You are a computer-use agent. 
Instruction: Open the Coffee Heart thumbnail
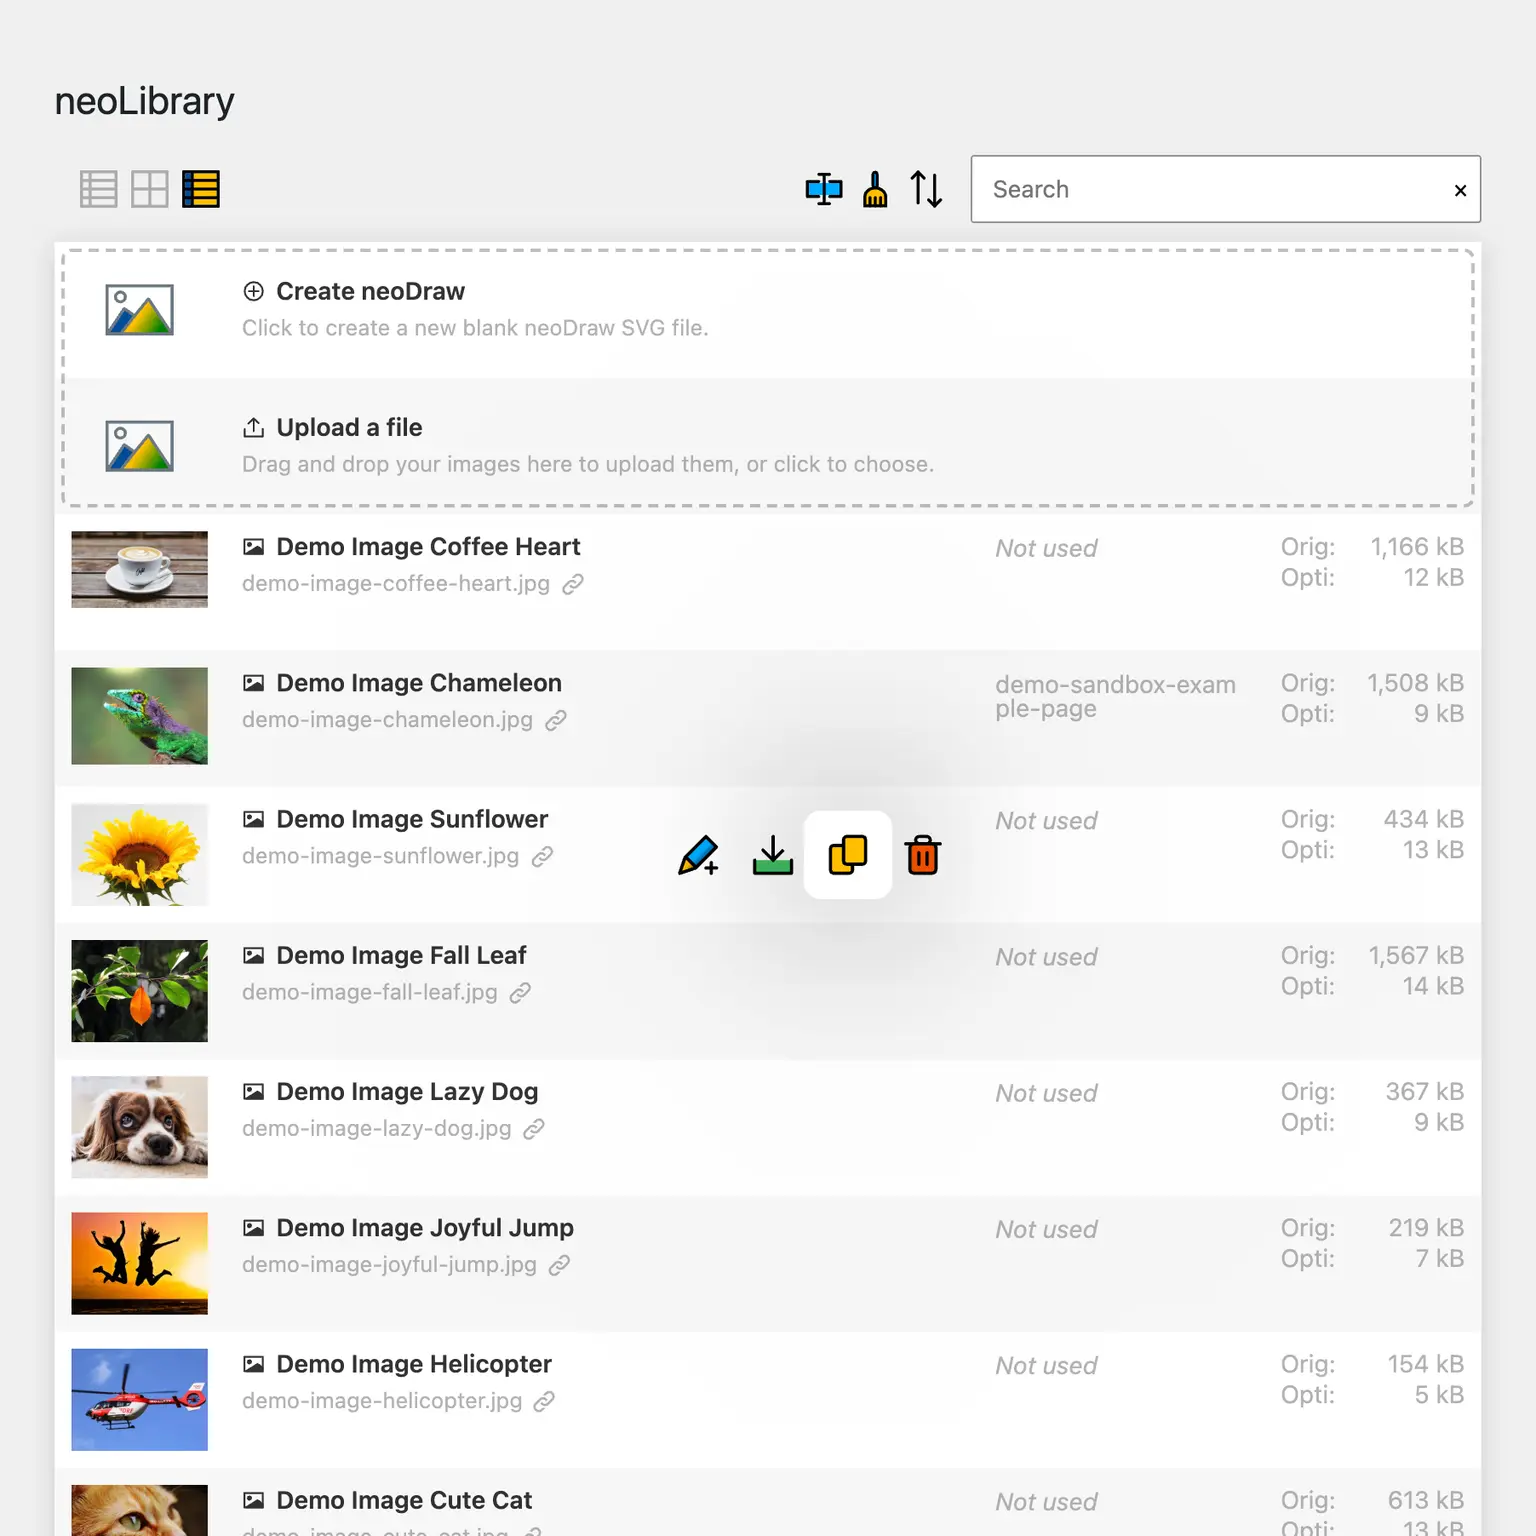coord(140,569)
